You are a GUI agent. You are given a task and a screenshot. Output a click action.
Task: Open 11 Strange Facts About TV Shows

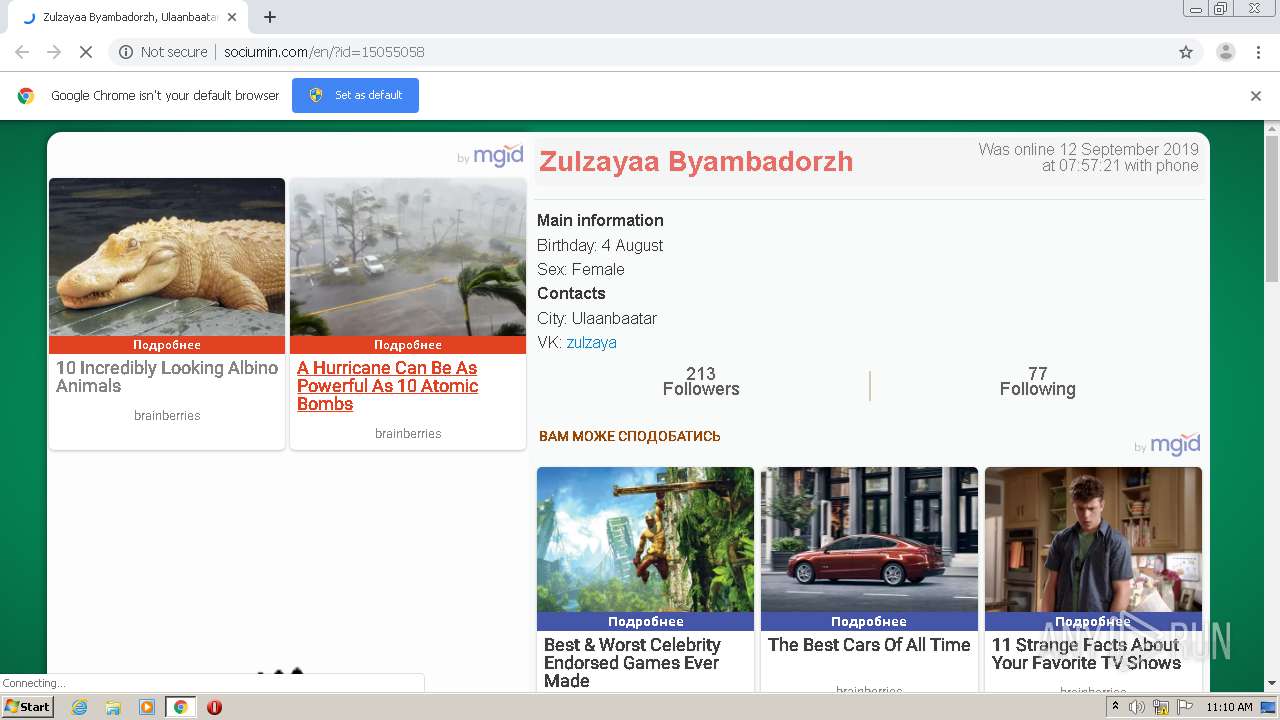(x=1087, y=654)
